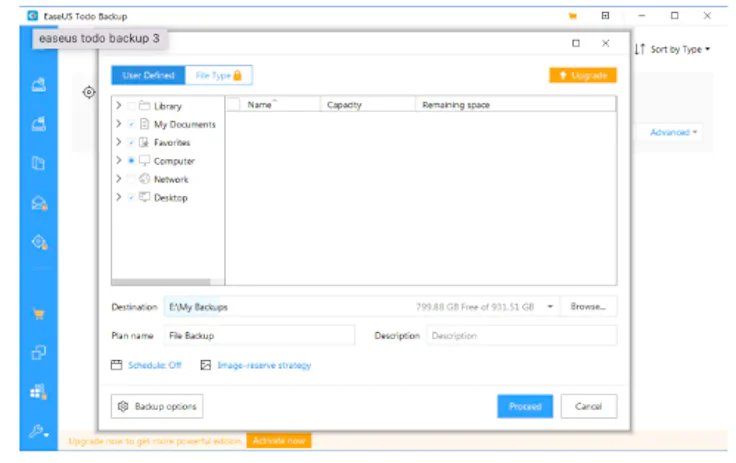This screenshot has width=736, height=463.
Task: Uncheck the My Documents checkbox
Action: [x=131, y=124]
